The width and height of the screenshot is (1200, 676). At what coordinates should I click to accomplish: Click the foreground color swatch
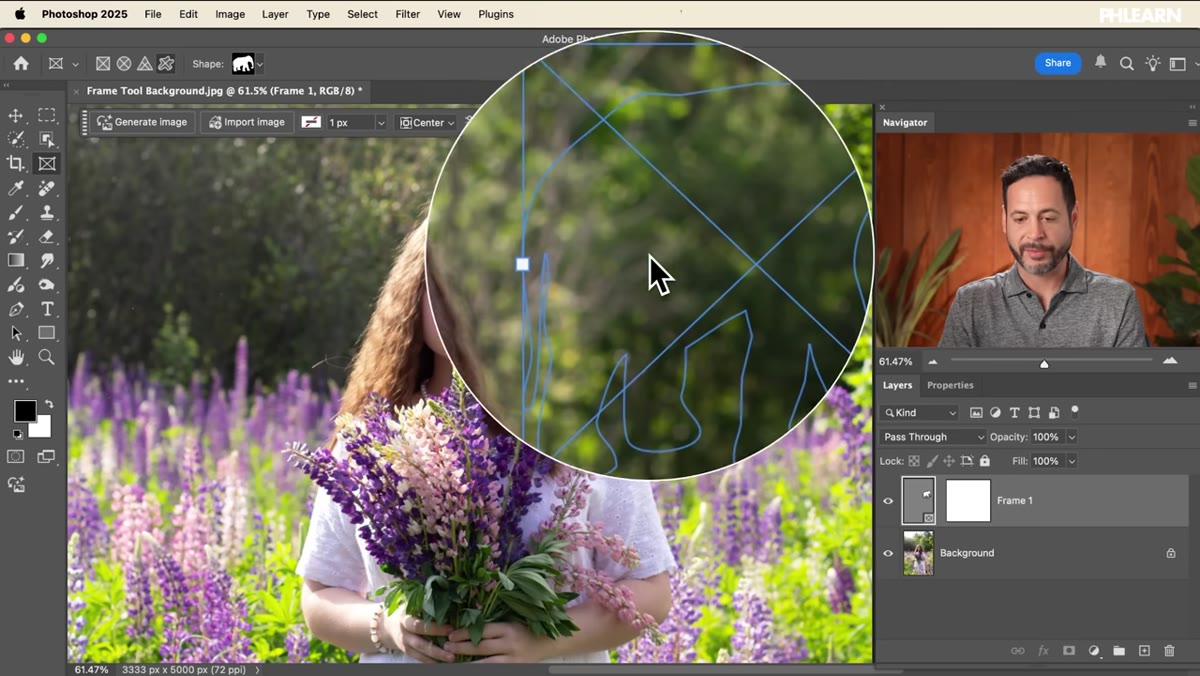coord(25,410)
